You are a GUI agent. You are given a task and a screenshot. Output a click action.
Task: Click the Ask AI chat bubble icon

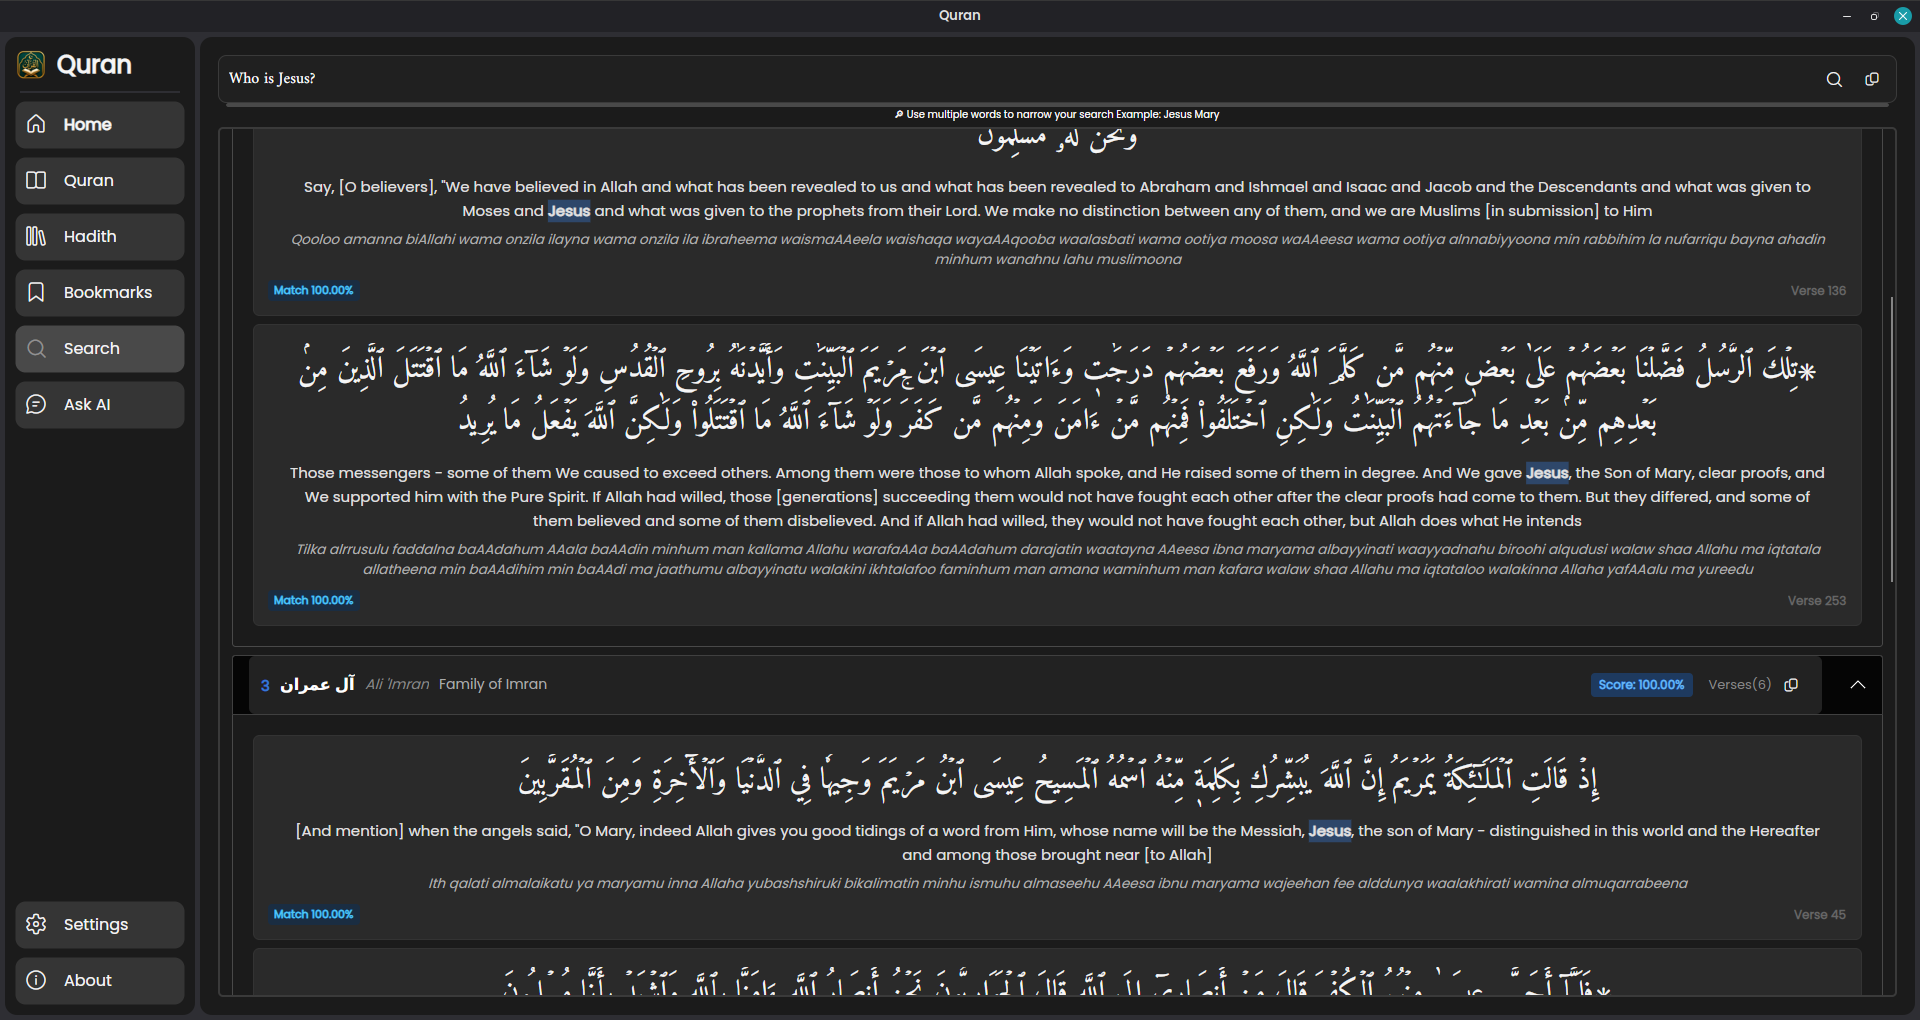click(37, 404)
